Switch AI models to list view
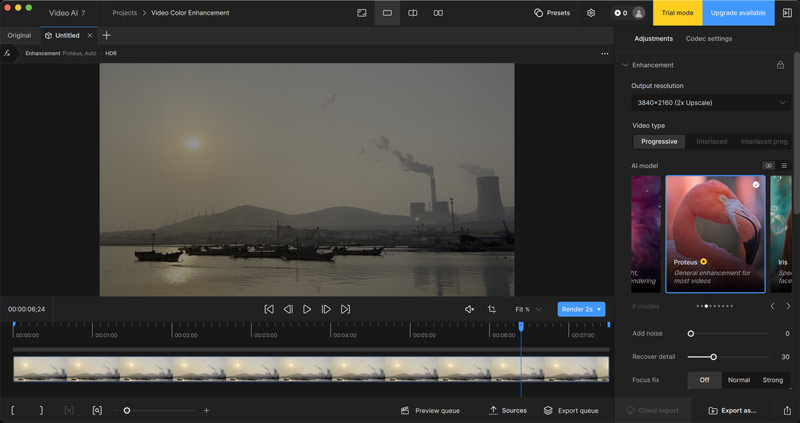Screen dimensions: 800x423 point(784,166)
